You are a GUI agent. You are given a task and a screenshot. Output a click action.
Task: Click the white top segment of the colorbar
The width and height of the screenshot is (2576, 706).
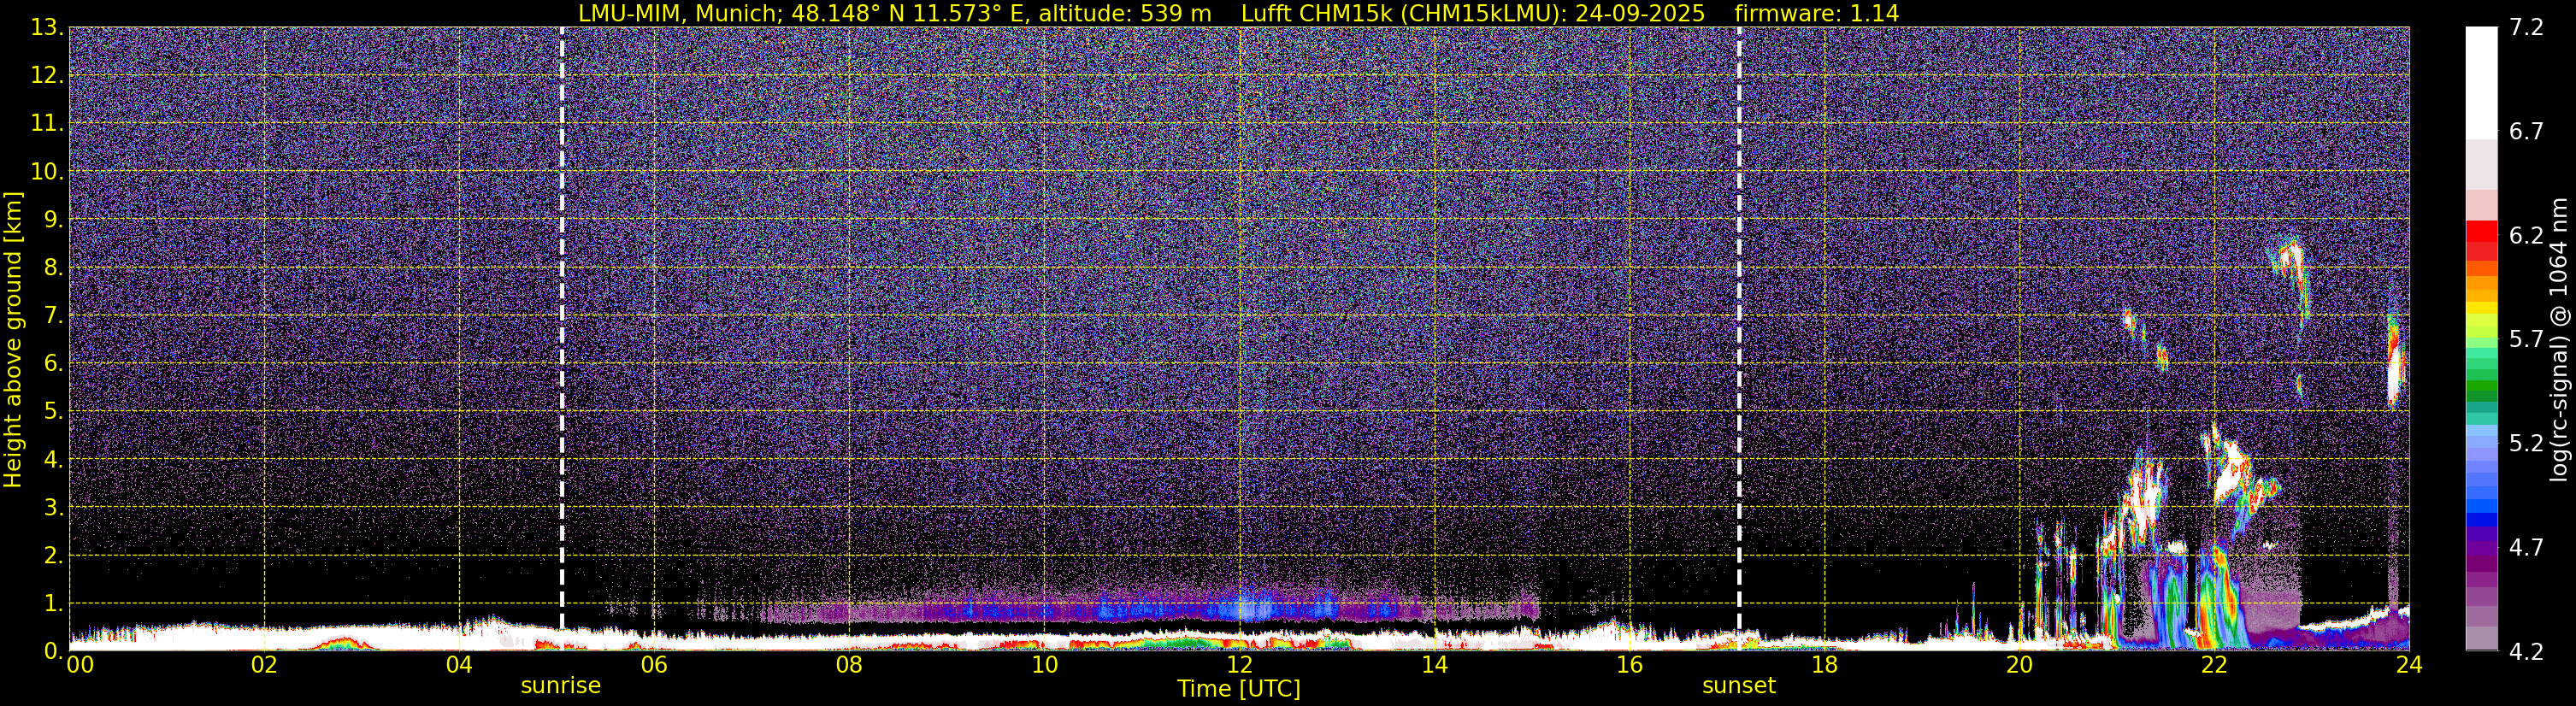2481,82
